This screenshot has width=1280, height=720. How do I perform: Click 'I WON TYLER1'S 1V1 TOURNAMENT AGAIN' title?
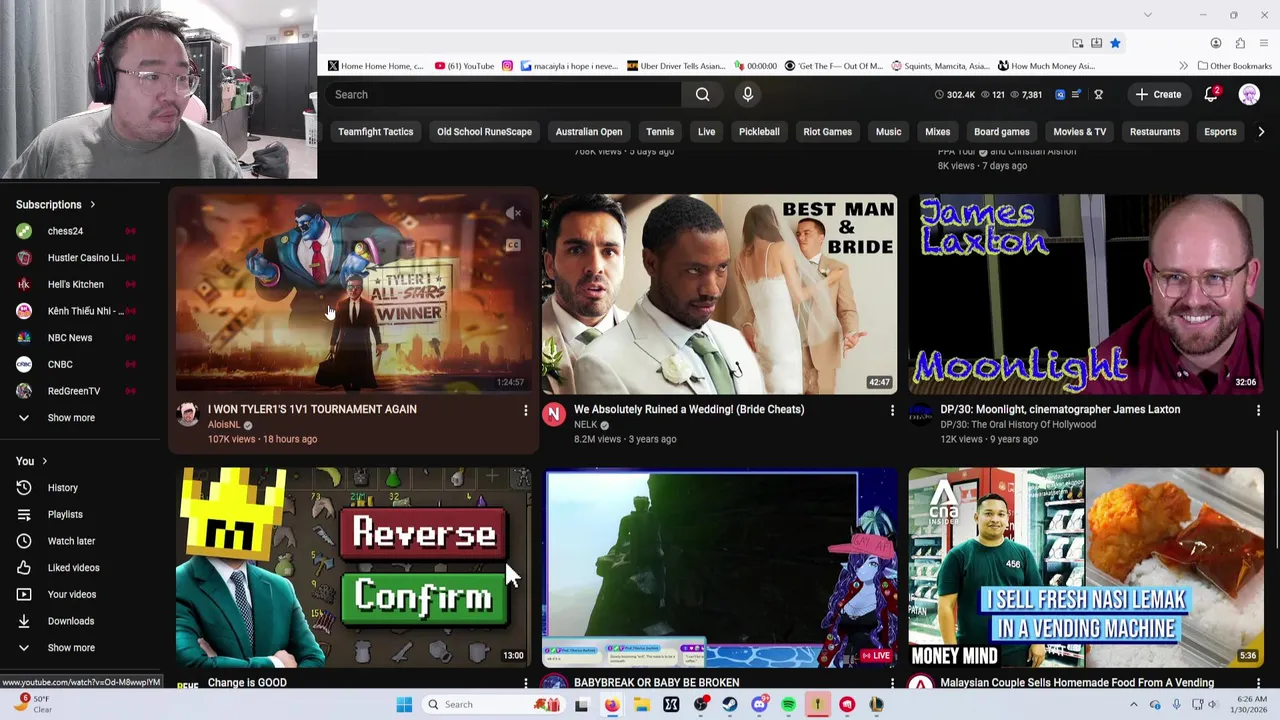[x=312, y=409]
